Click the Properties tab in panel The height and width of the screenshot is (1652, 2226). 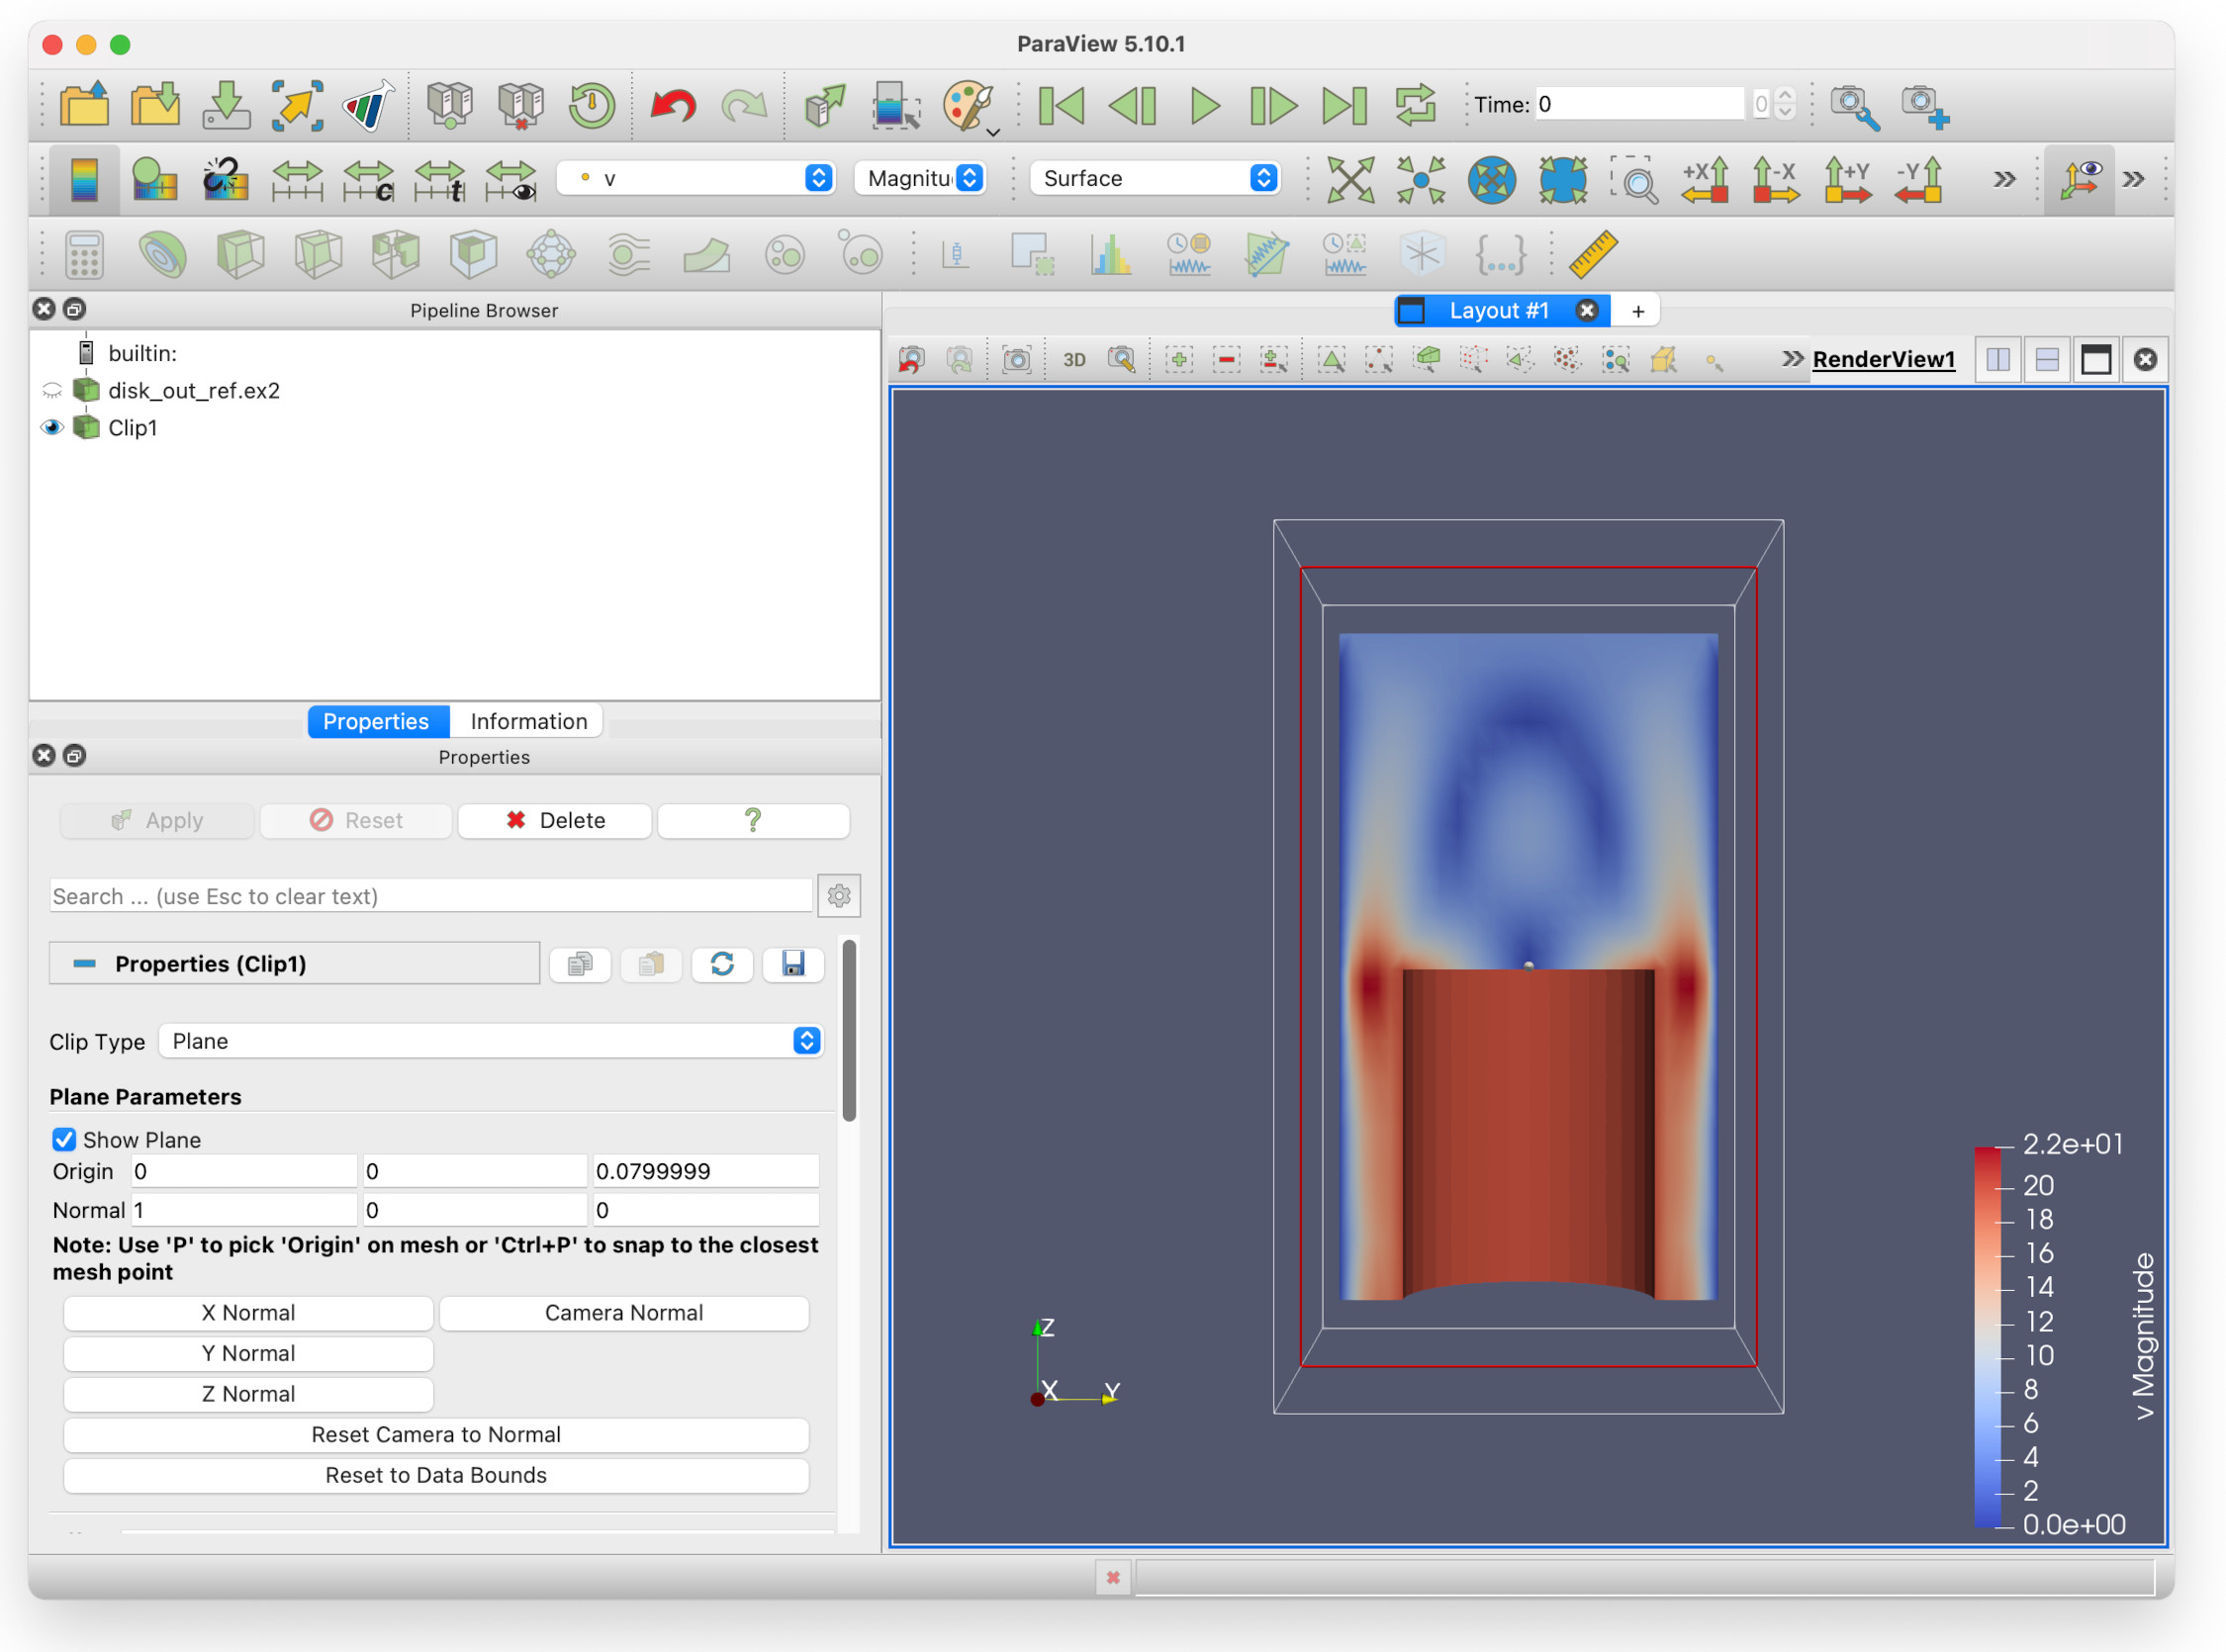377,720
